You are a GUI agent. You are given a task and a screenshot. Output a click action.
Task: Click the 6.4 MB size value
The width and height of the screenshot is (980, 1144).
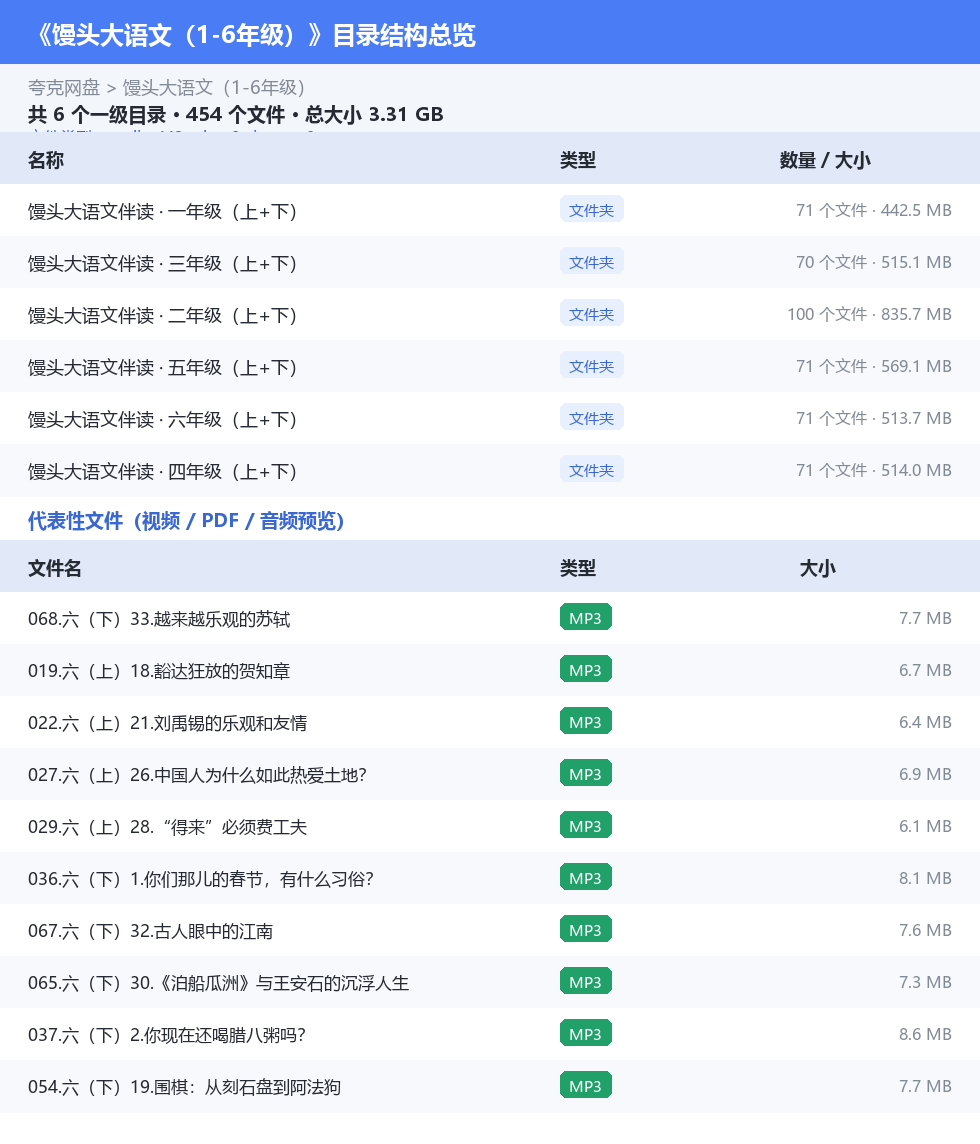click(925, 722)
